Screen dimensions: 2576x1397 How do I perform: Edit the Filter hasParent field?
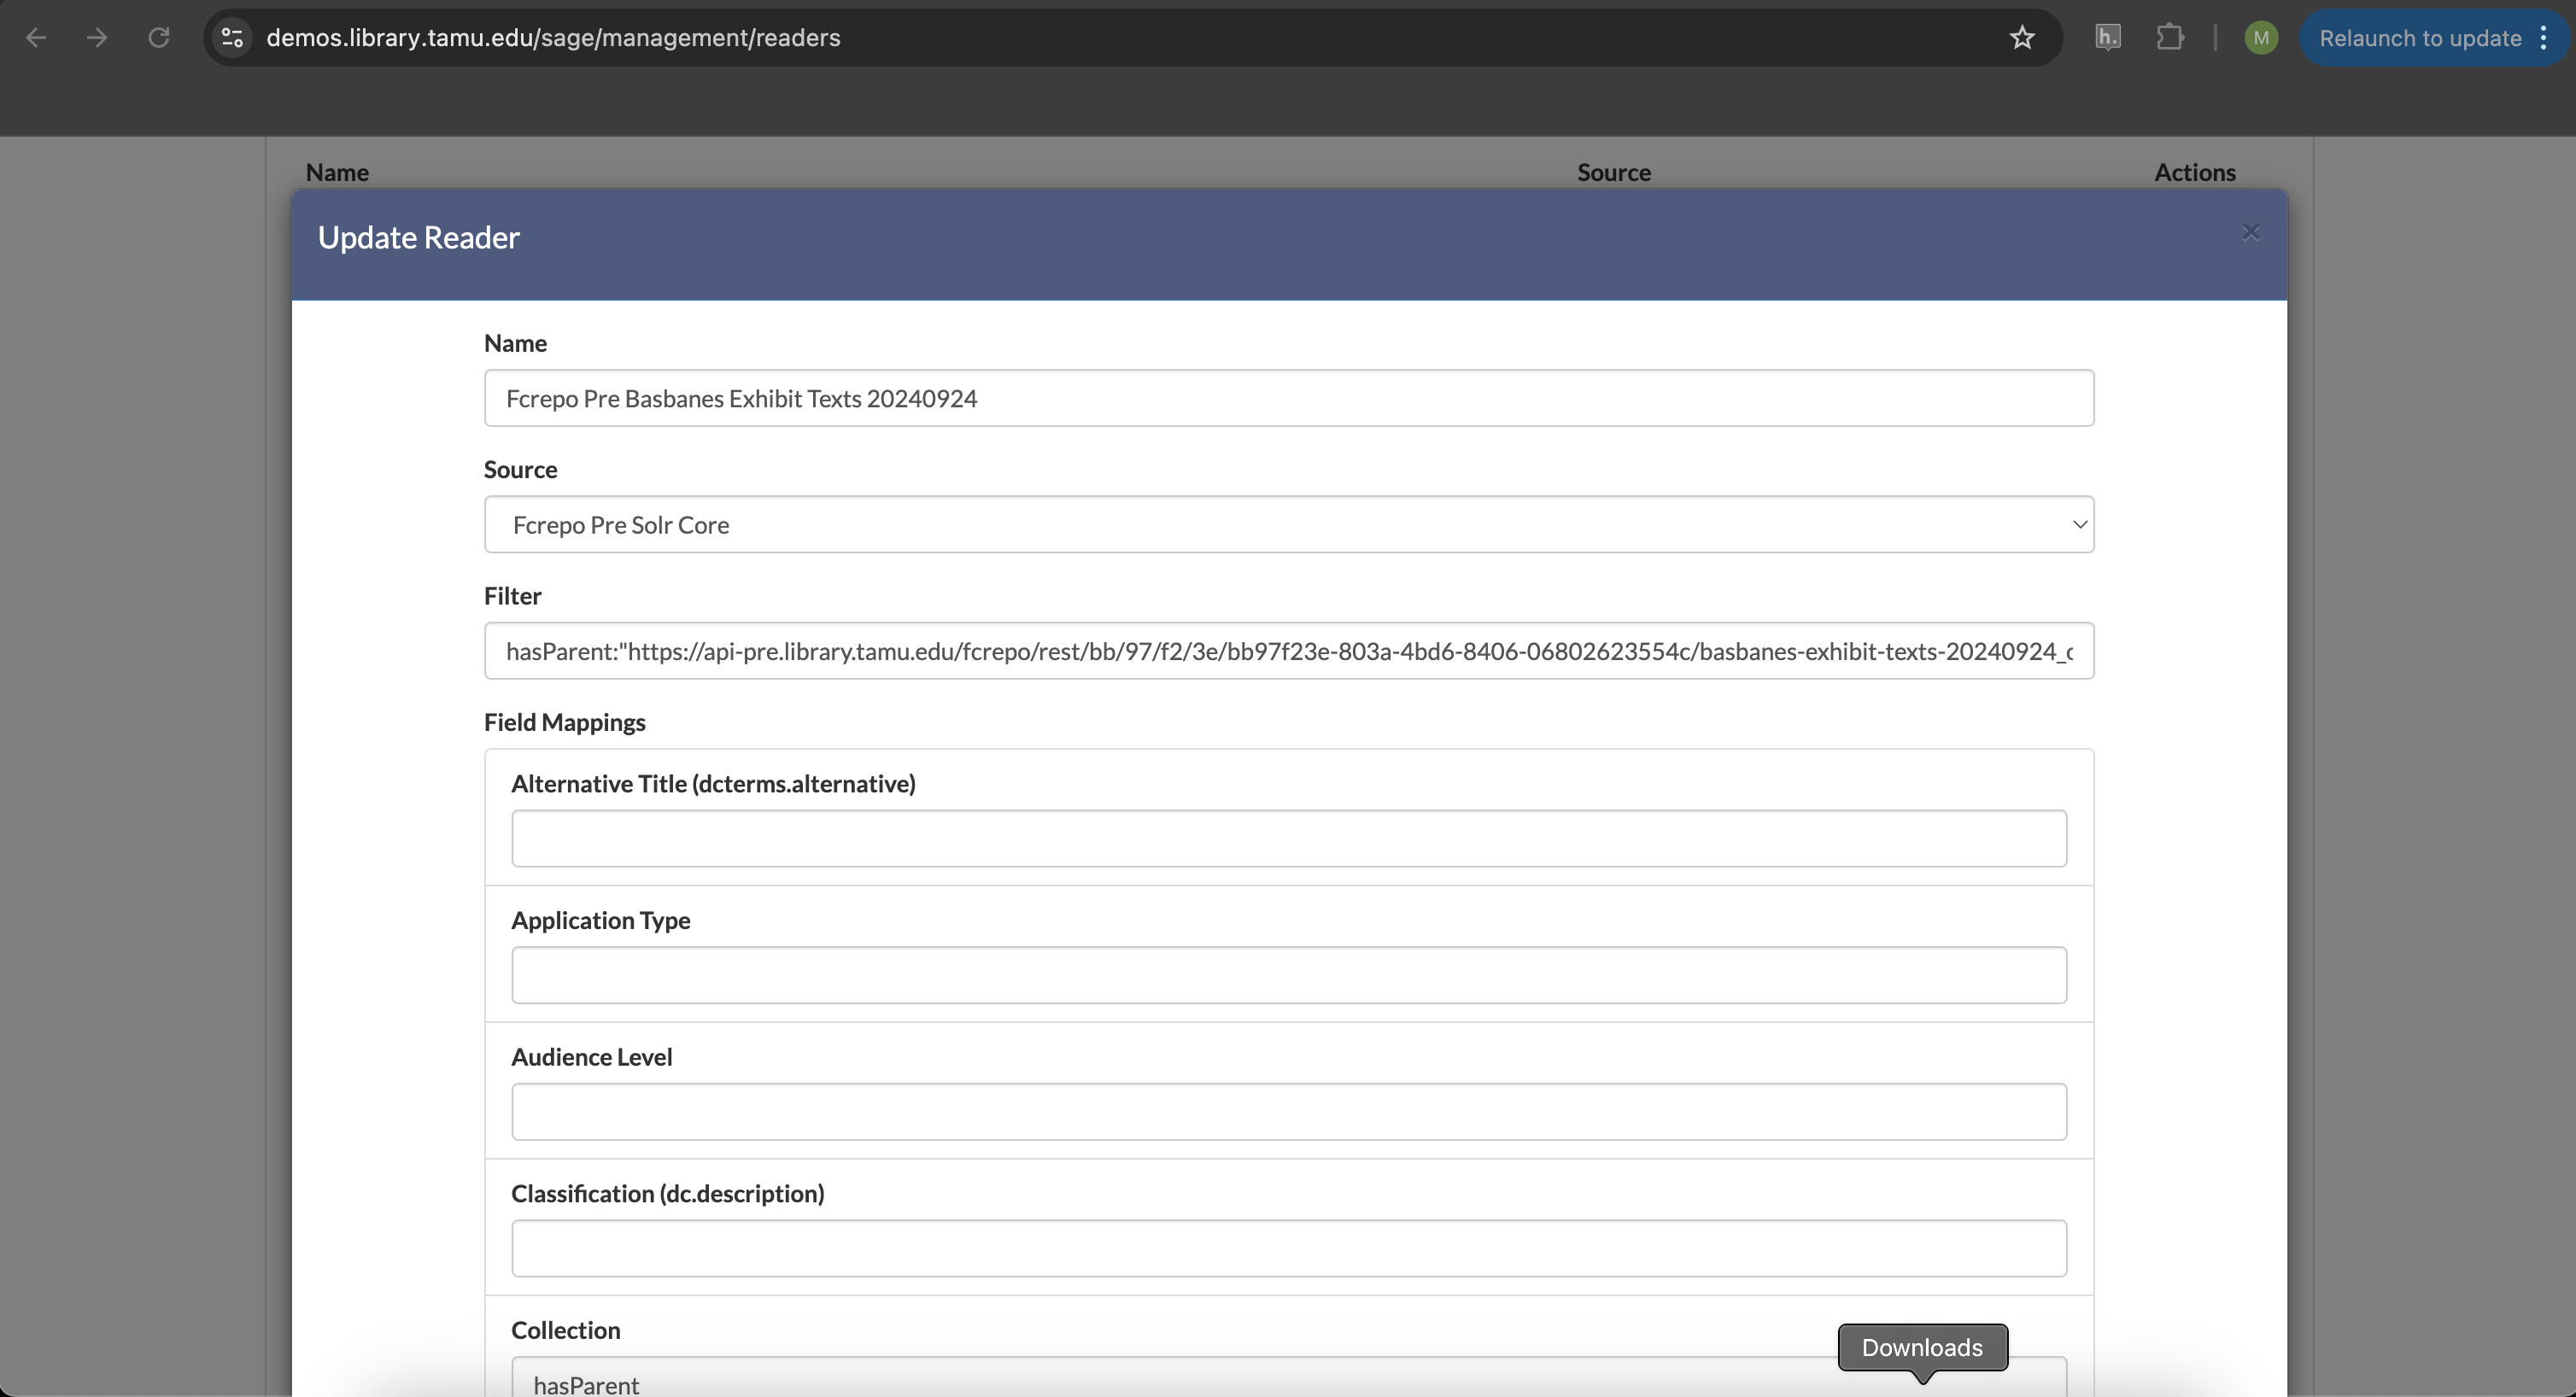pos(1288,651)
